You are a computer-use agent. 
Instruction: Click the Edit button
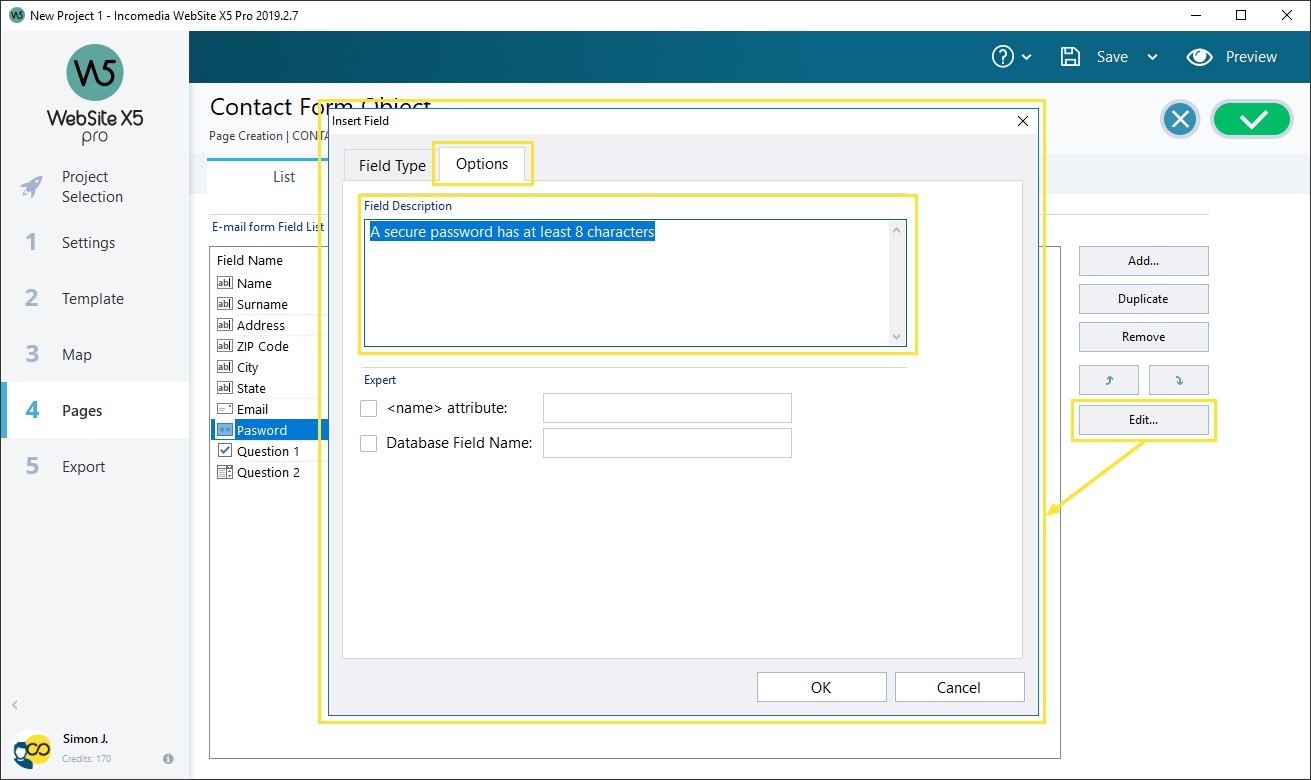1142,419
